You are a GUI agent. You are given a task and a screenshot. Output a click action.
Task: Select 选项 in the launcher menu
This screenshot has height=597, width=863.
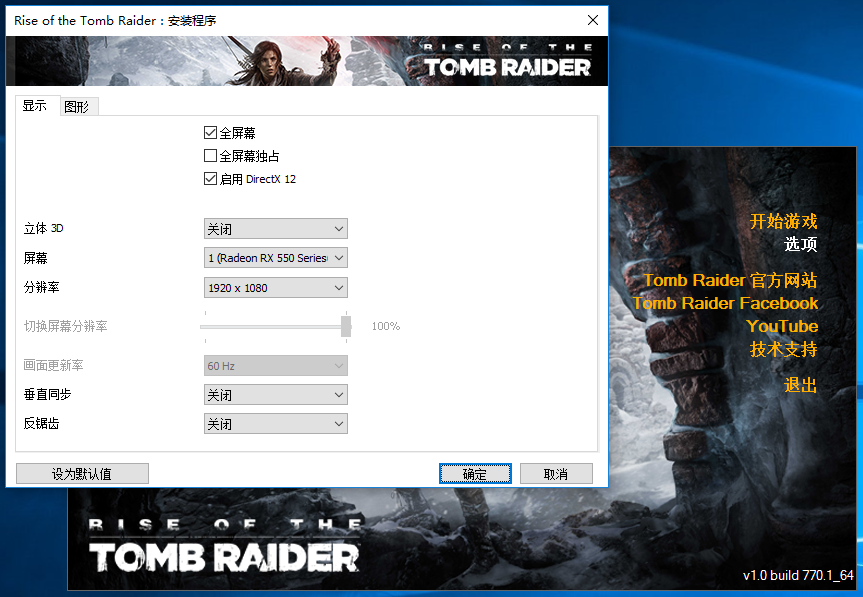click(x=801, y=244)
